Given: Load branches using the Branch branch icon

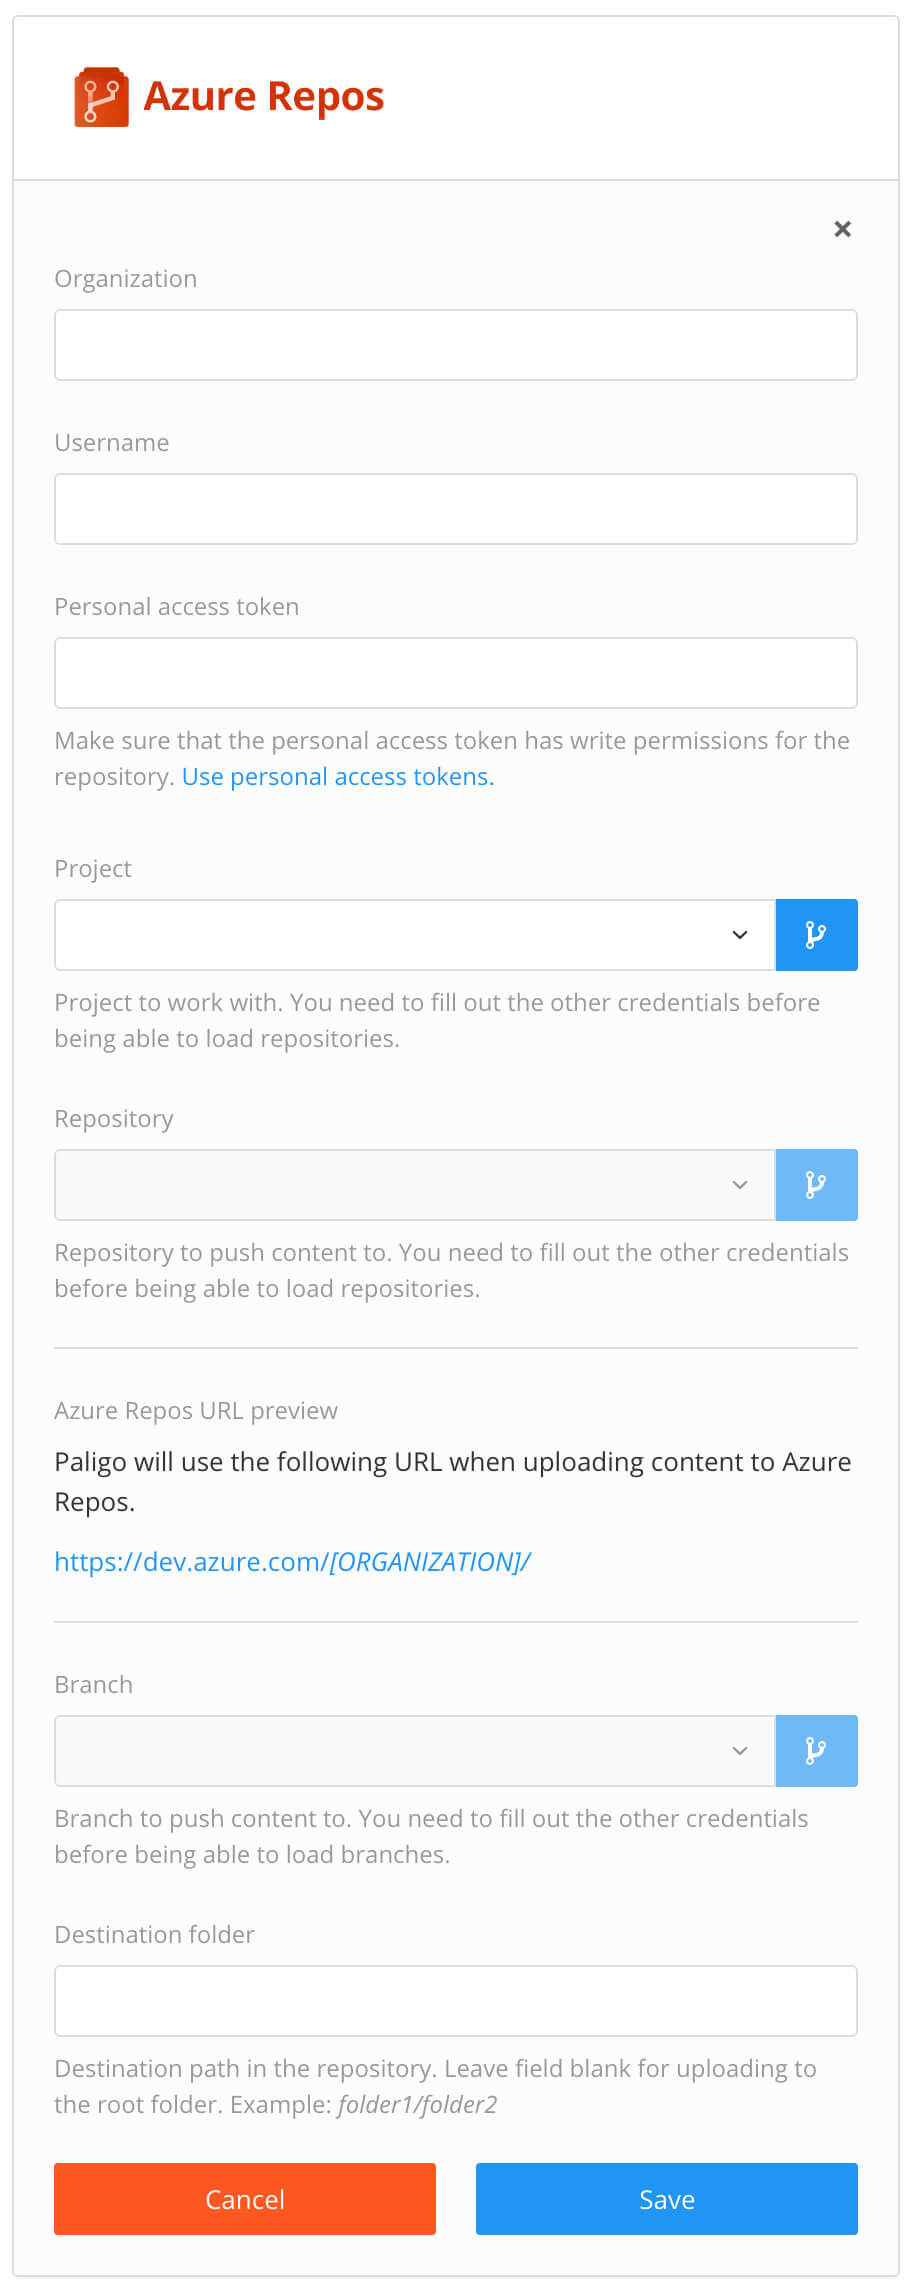Looking at the screenshot, I should pyautogui.click(x=816, y=1750).
